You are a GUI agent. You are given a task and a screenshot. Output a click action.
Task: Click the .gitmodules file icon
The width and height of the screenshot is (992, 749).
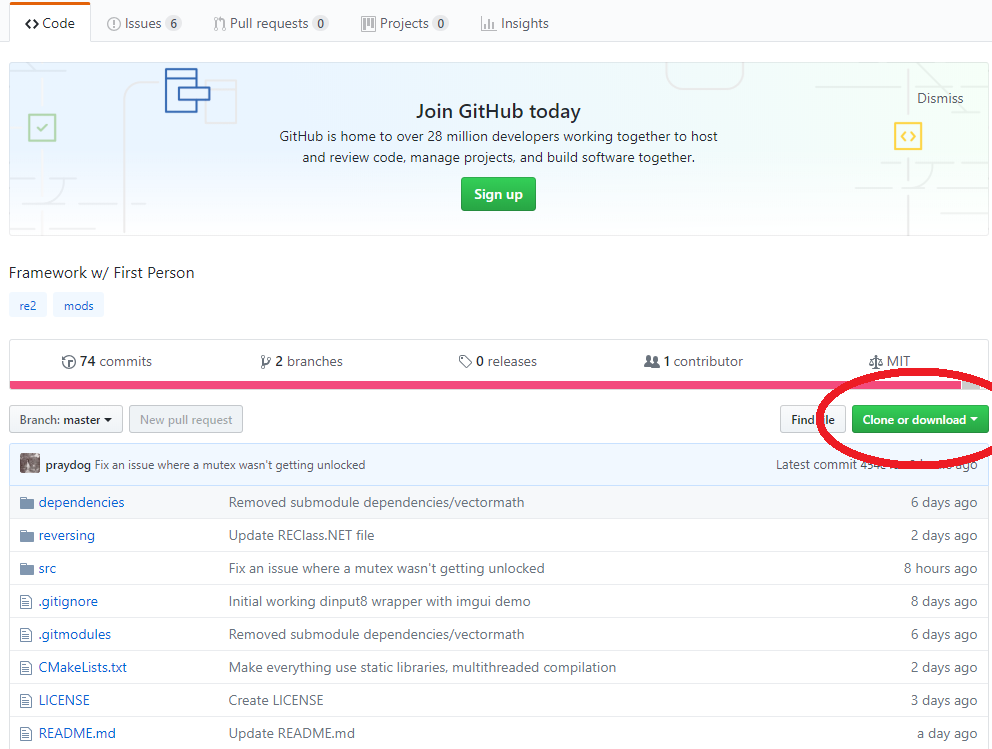click(26, 634)
